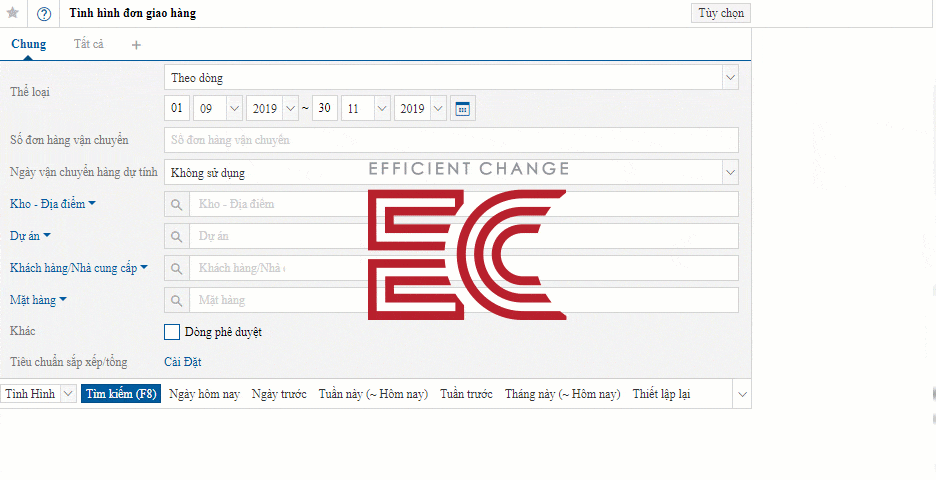Expand Khách hàng/Nhà cung cấp label menu

pyautogui.click(x=144, y=268)
